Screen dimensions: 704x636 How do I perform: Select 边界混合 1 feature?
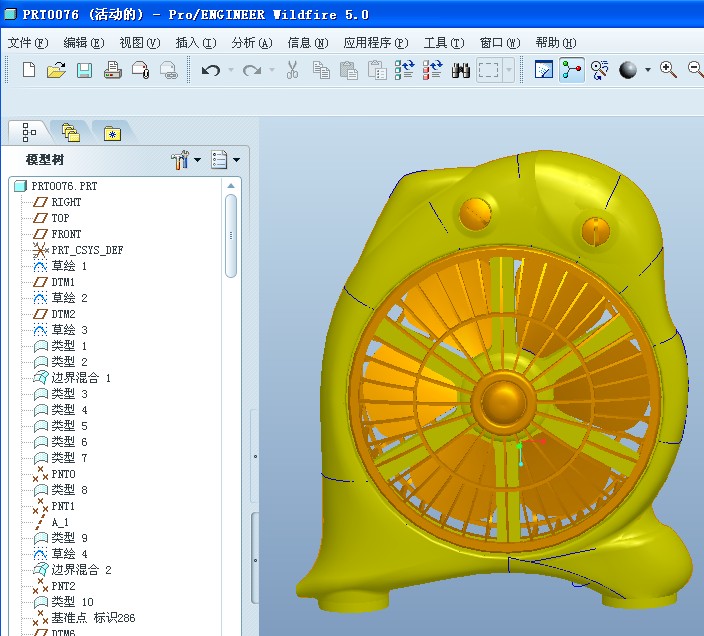coord(72,378)
